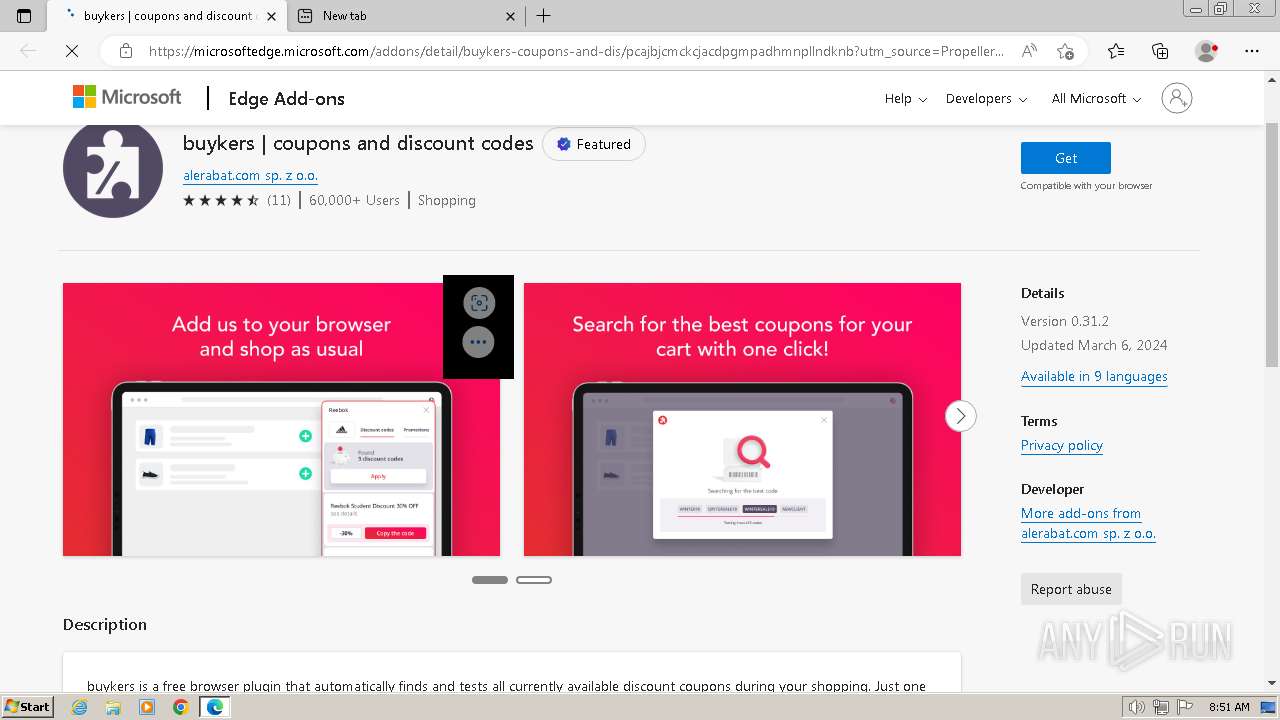Click the buykers extension logo

tap(113, 168)
